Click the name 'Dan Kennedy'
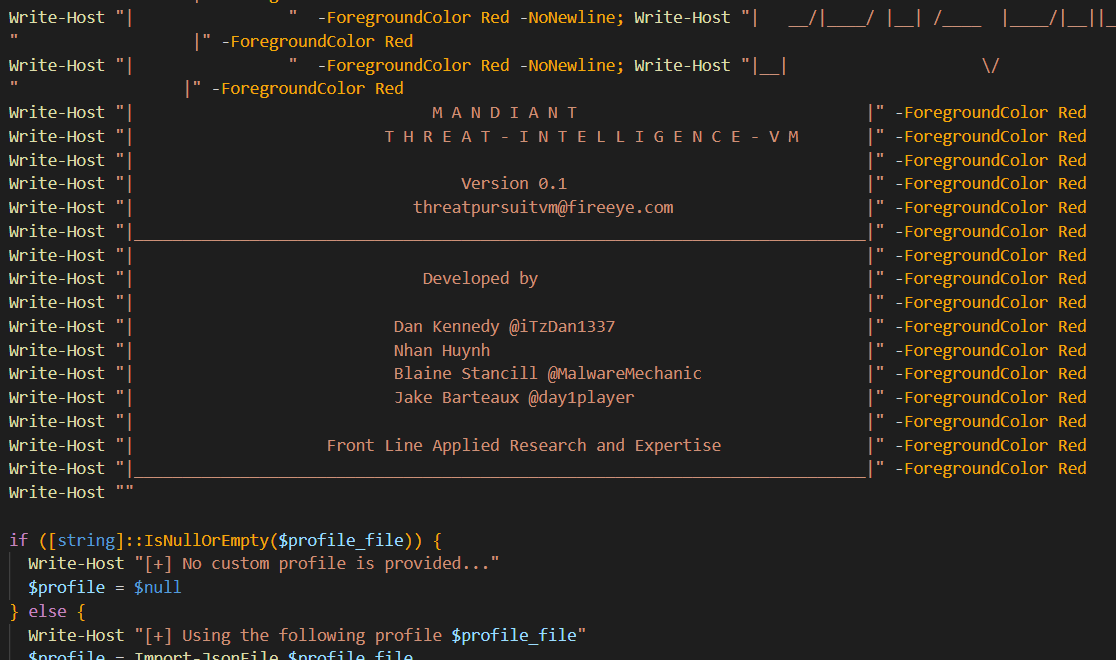Viewport: 1116px width, 660px height. coord(446,327)
